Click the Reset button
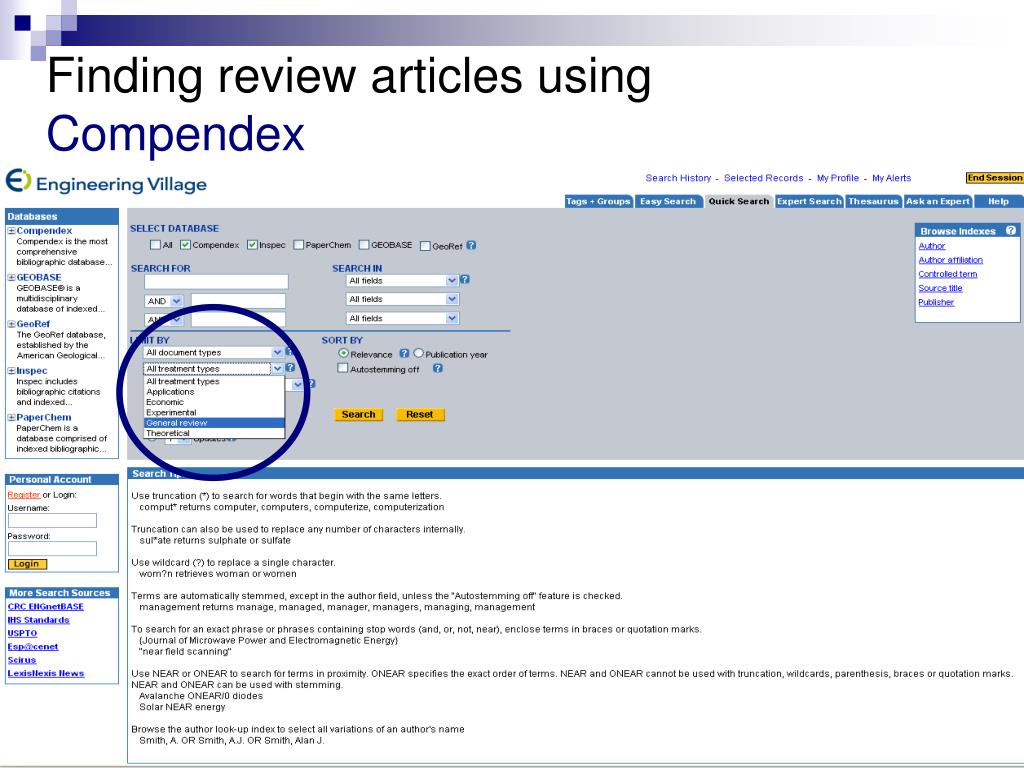 [420, 414]
